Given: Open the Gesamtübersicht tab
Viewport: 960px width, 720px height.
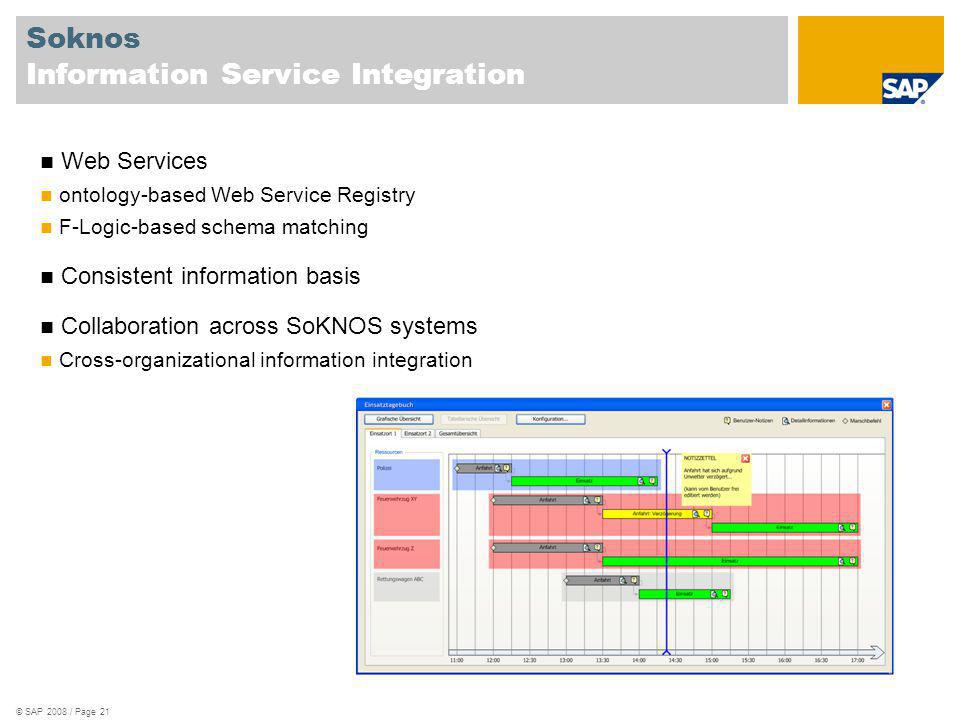Looking at the screenshot, I should coord(458,433).
